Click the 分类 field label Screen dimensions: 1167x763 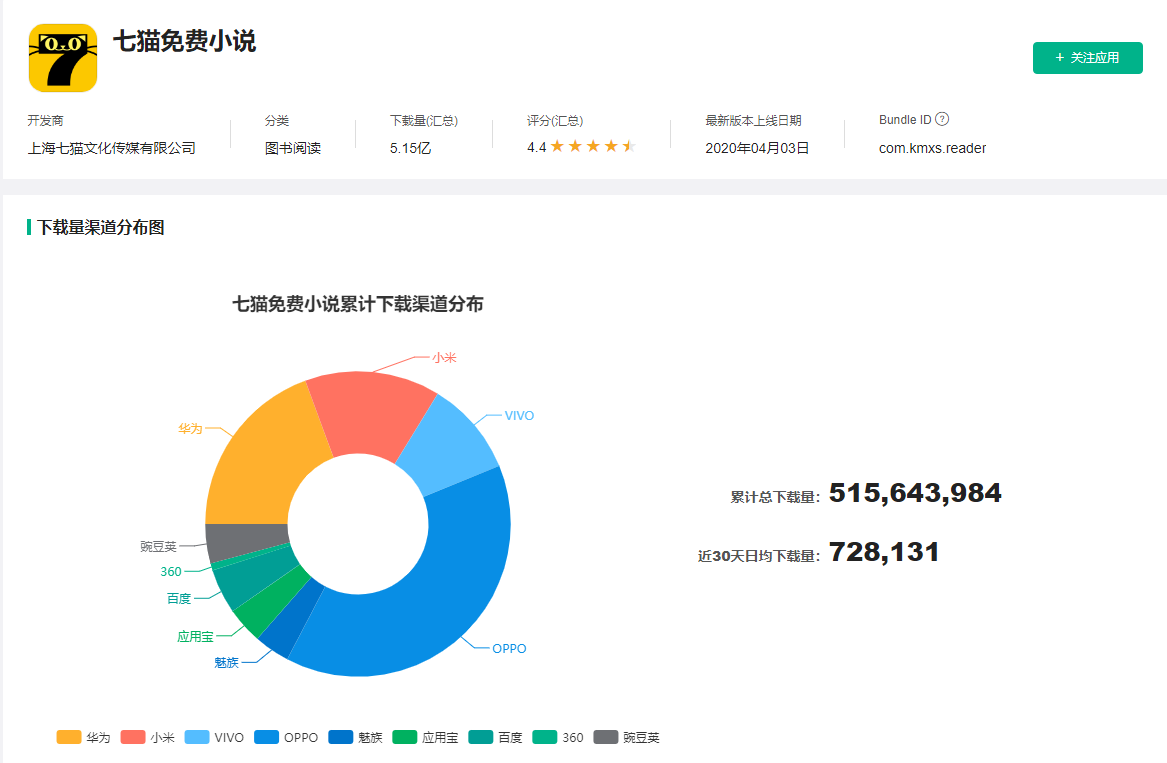[277, 121]
